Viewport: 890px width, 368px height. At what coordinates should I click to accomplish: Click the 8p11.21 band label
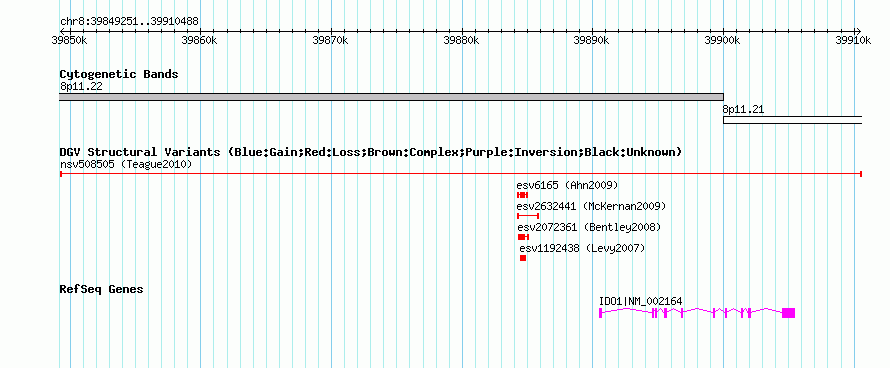pyautogui.click(x=744, y=109)
